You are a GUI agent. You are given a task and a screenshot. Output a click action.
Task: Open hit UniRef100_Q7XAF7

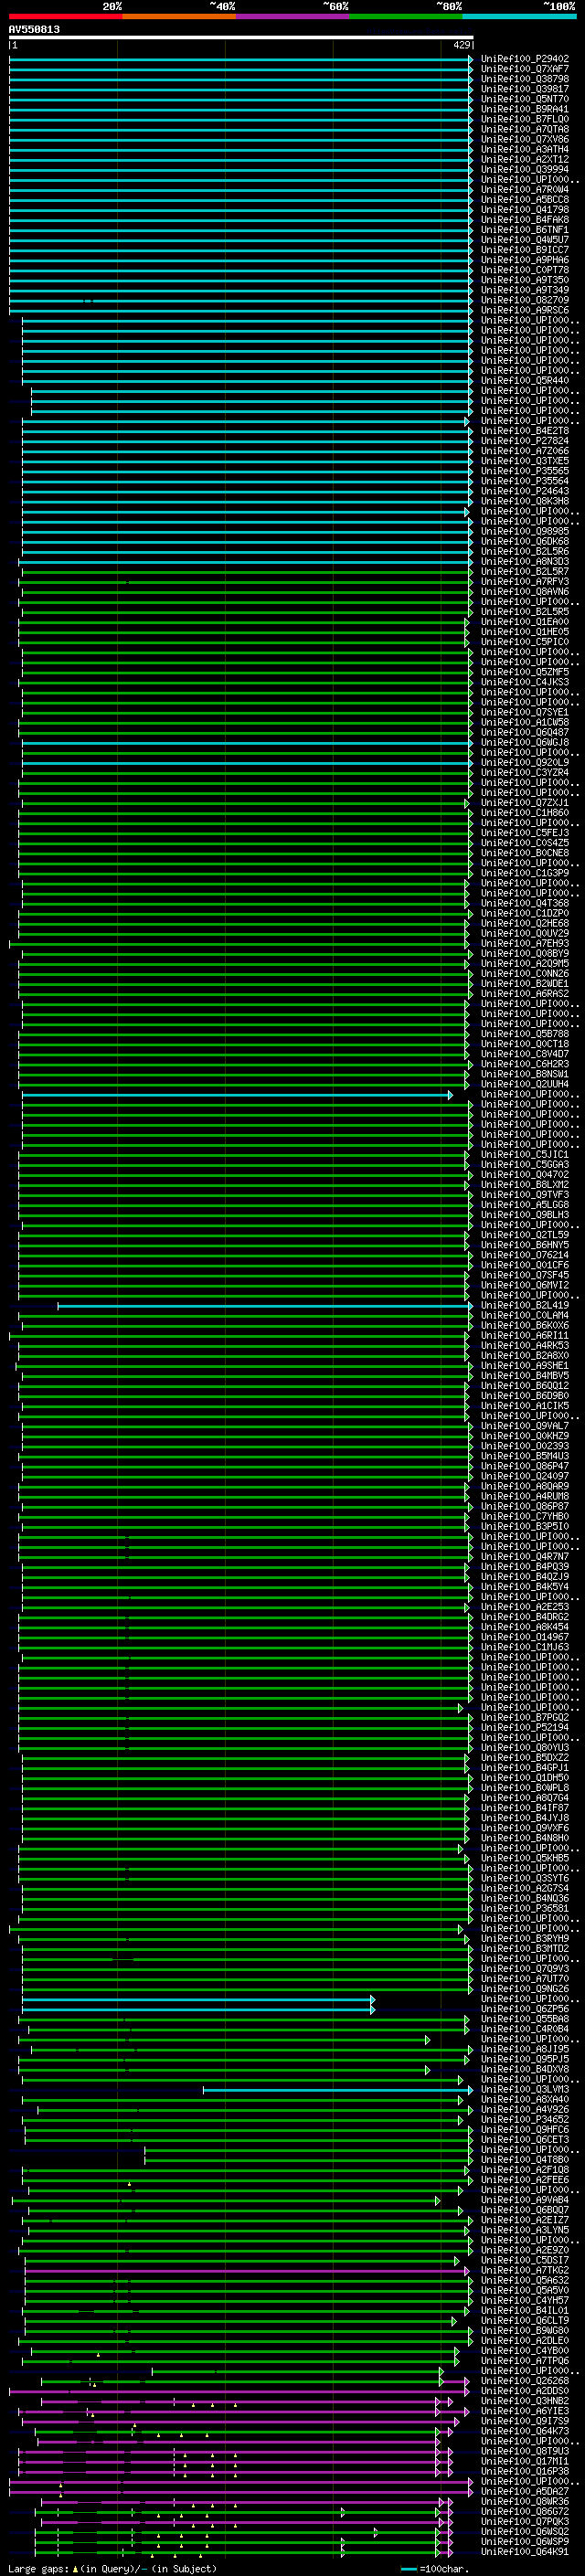click(525, 69)
